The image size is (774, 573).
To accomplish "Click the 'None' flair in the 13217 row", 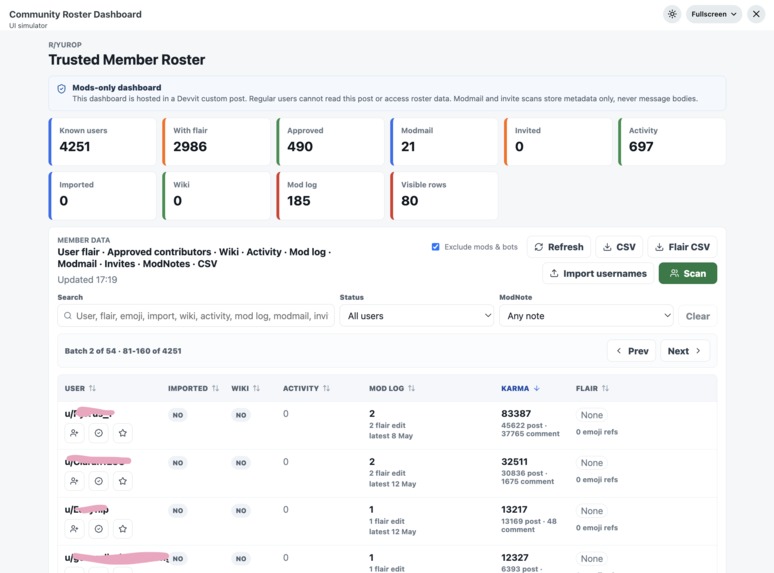I will tap(591, 511).
